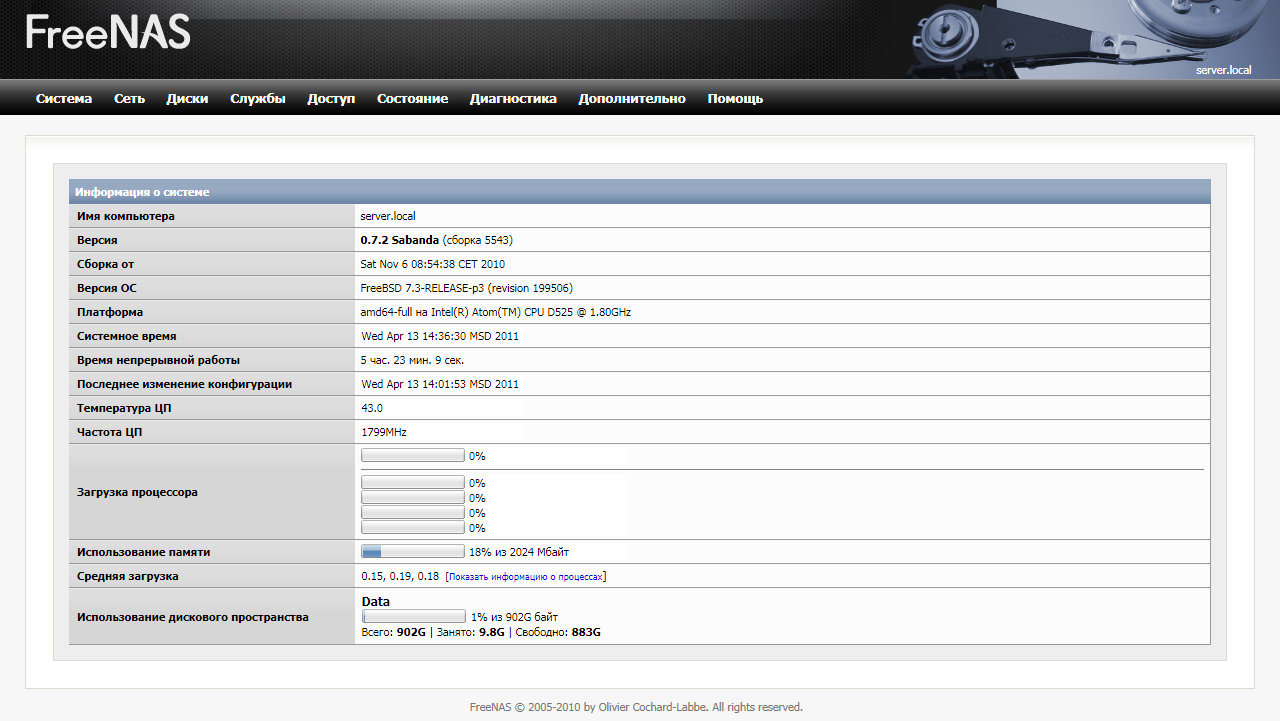Click the FreeNAS copyright footer text
1280x721 pixels.
636,707
